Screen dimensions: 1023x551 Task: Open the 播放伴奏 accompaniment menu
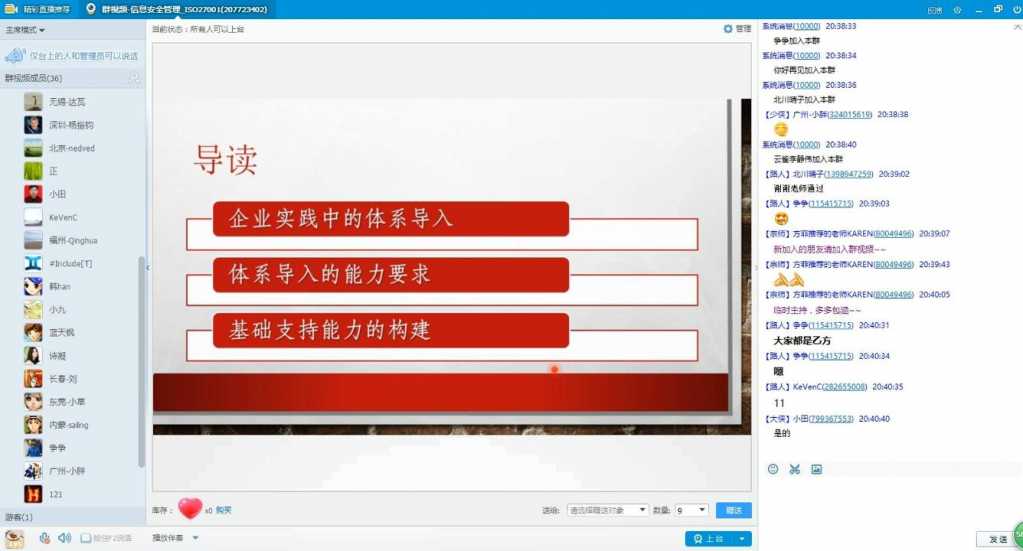[x=175, y=538]
